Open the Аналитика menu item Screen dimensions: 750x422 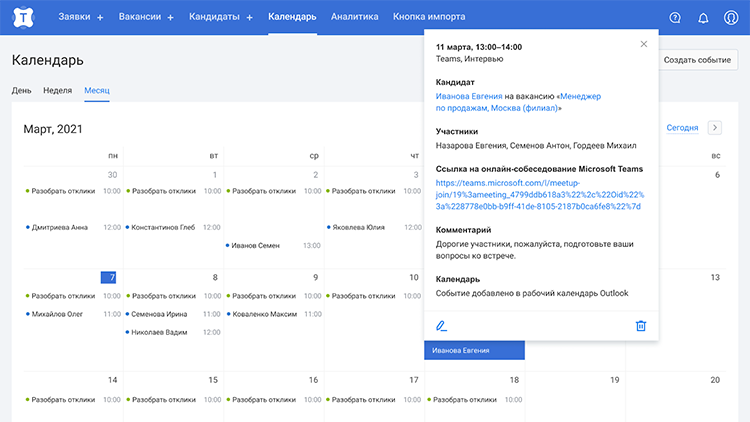pyautogui.click(x=354, y=17)
